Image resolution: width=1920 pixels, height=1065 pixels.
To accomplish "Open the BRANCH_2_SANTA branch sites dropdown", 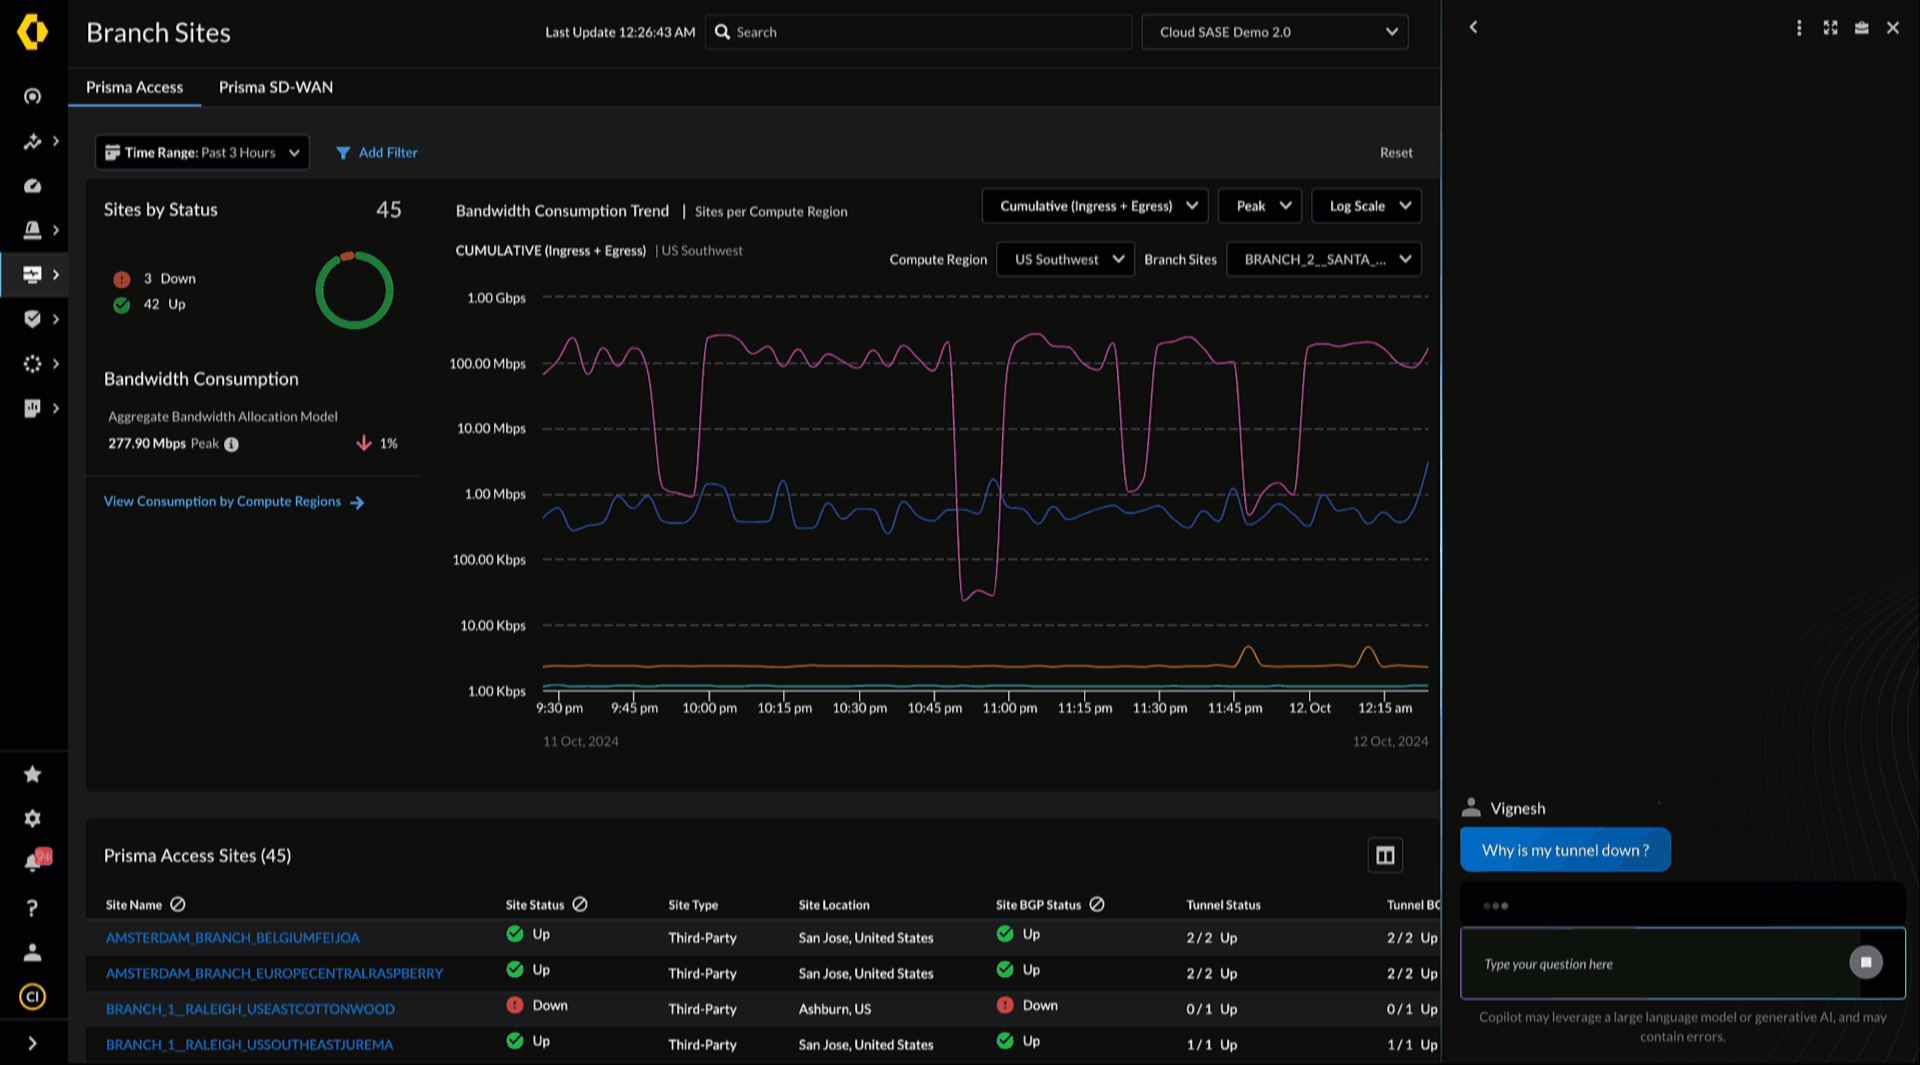I will click(1323, 259).
